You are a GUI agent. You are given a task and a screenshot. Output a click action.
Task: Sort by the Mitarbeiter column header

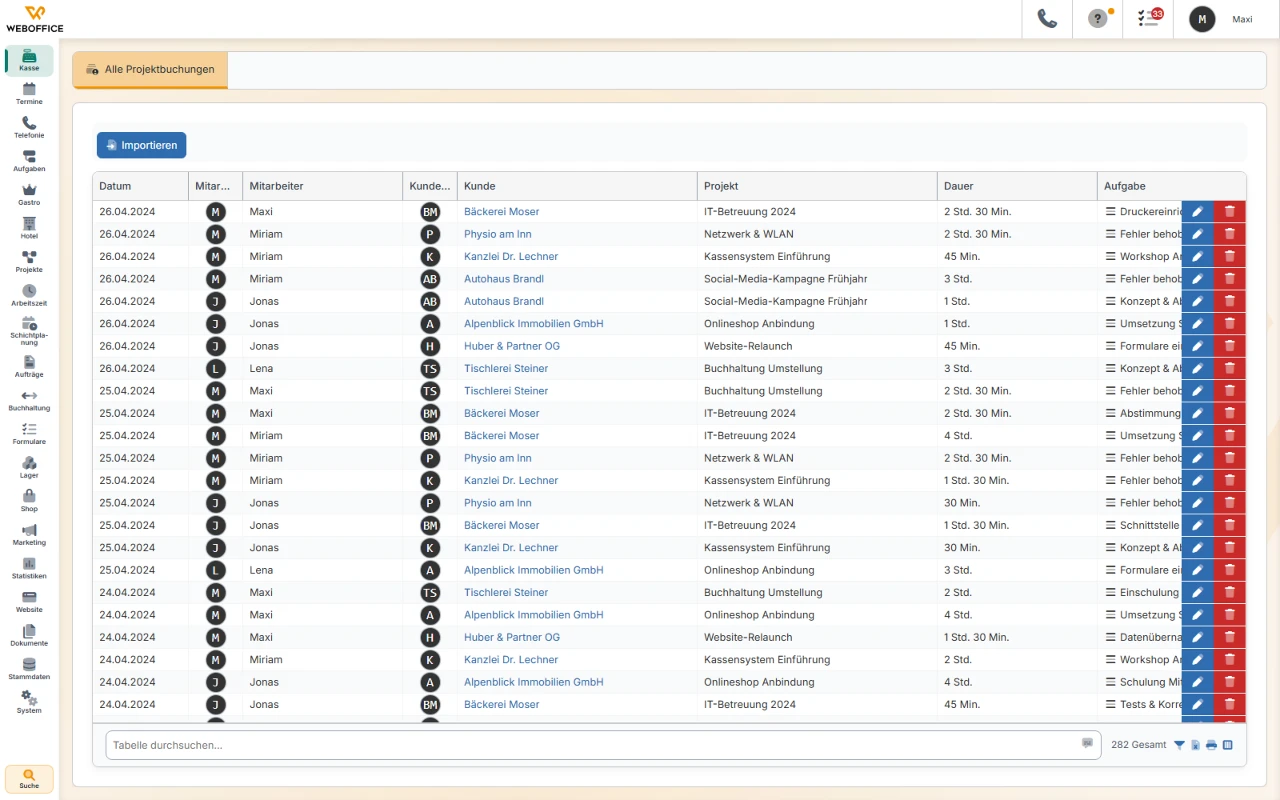pyautogui.click(x=323, y=186)
